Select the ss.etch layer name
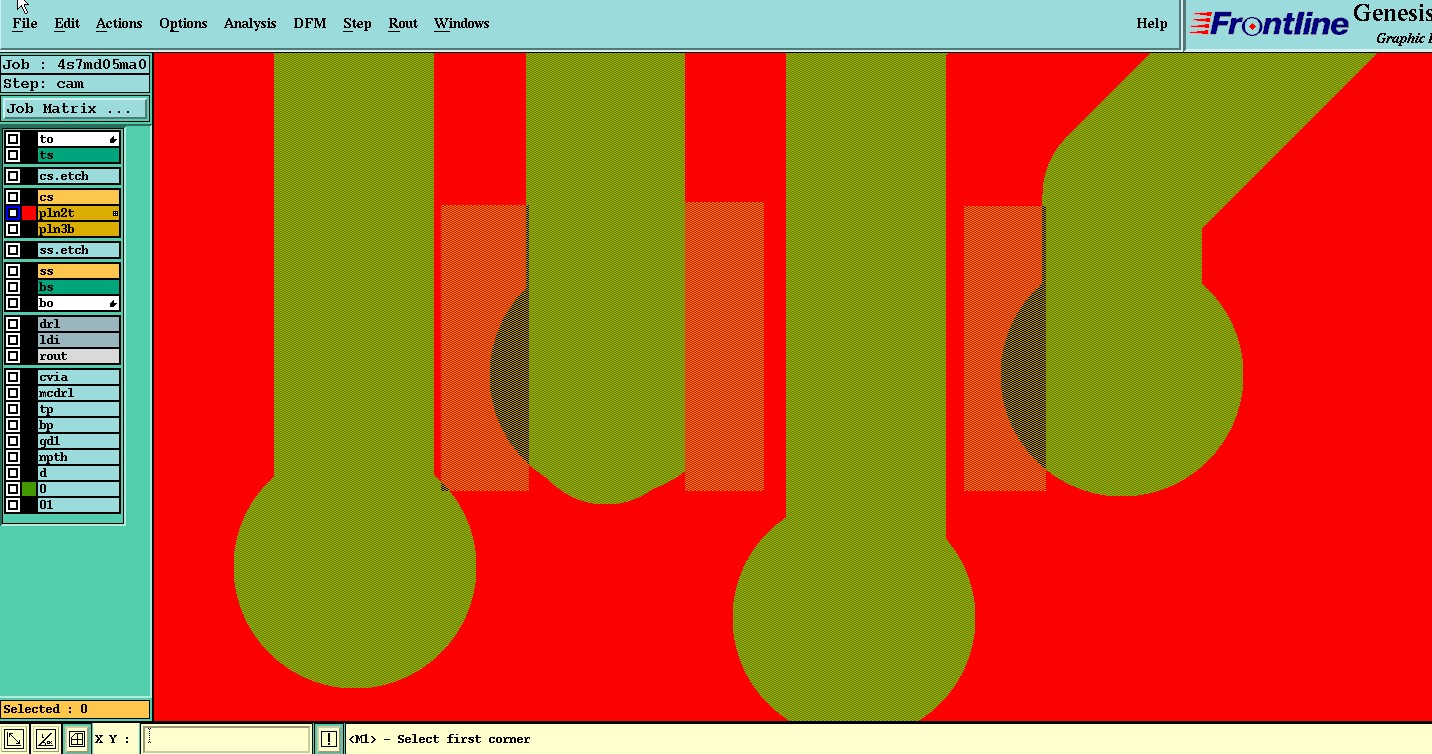Viewport: 1432px width, 754px height. 78,250
